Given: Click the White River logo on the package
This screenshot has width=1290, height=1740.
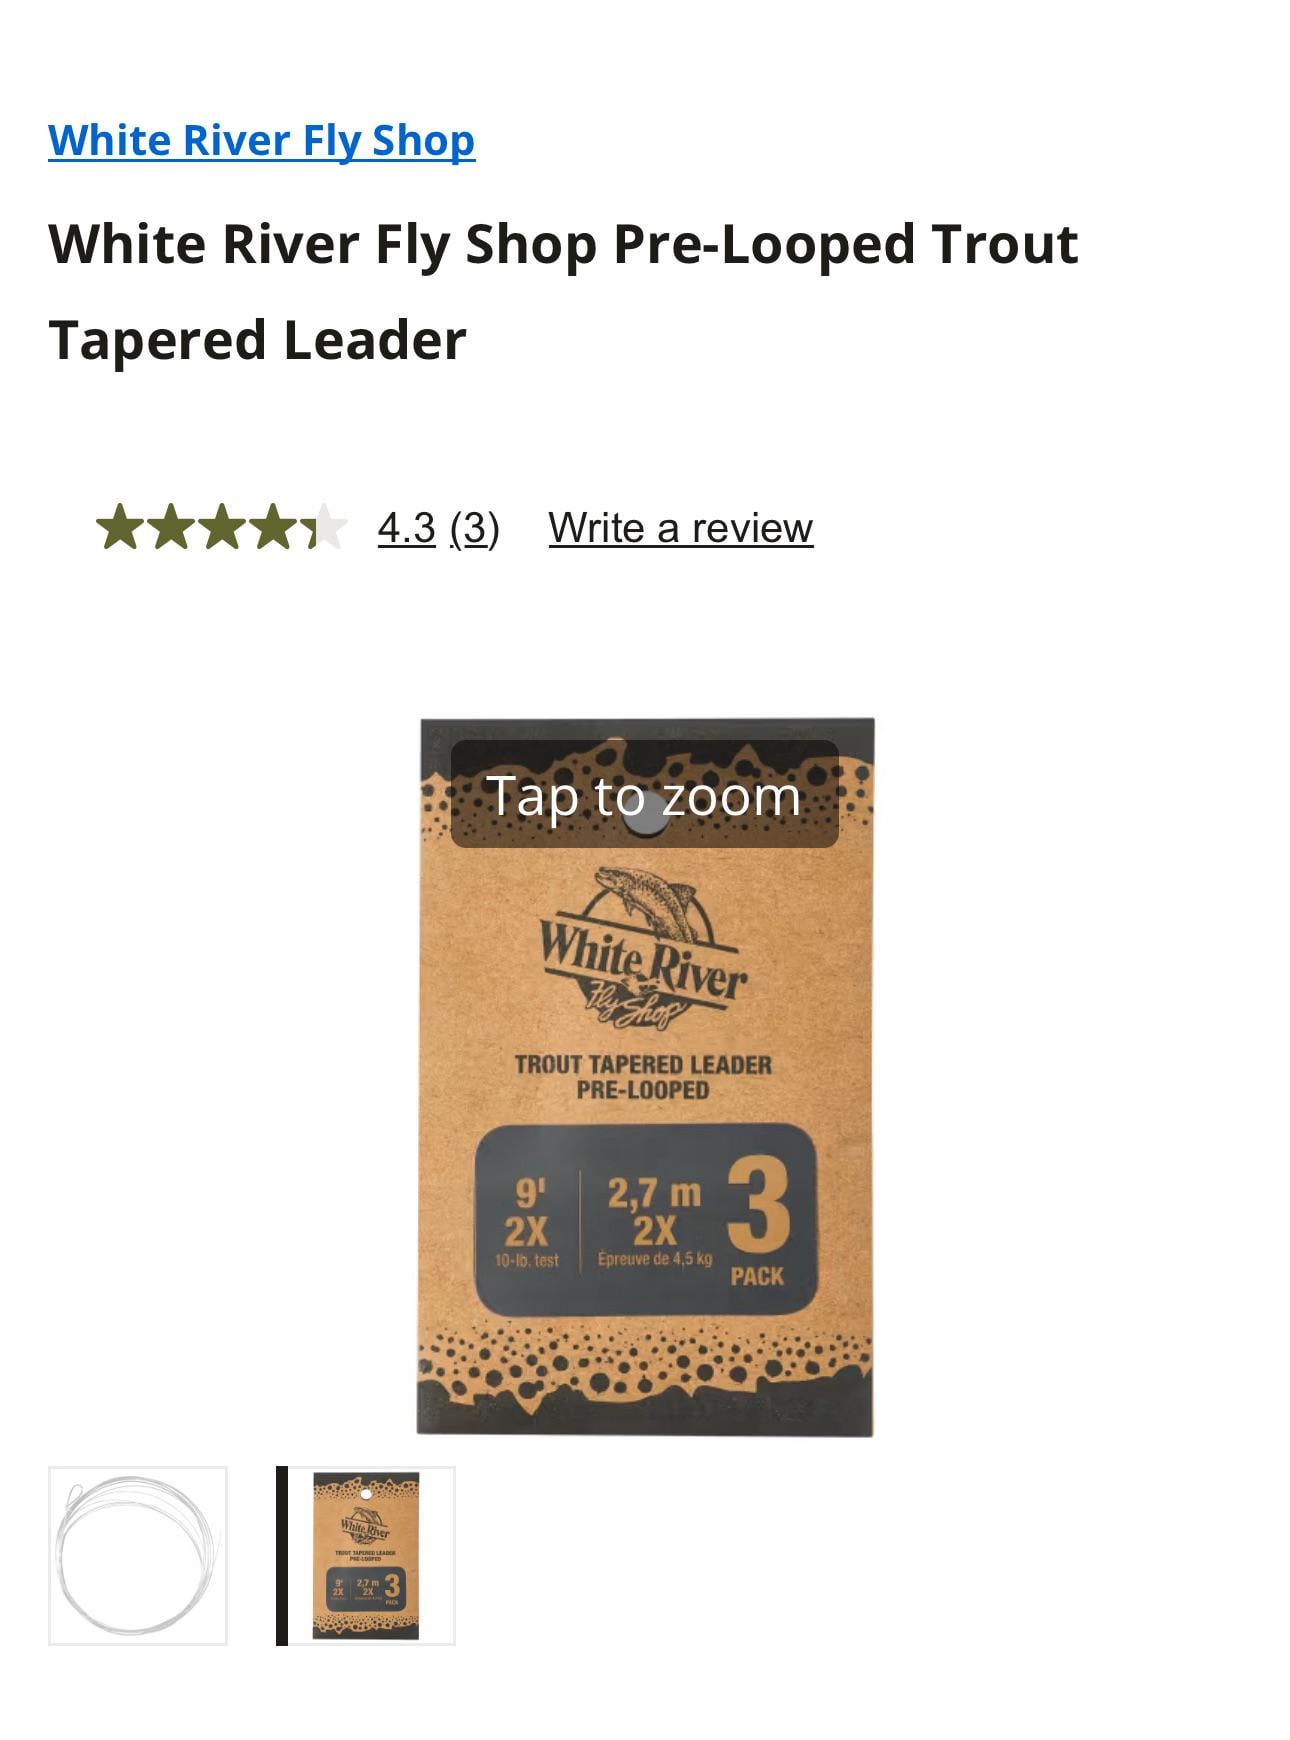Looking at the screenshot, I should click(644, 949).
